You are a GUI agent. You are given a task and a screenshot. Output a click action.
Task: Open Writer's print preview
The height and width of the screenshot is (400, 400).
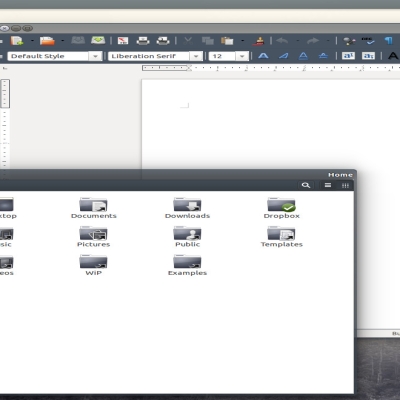(163, 41)
